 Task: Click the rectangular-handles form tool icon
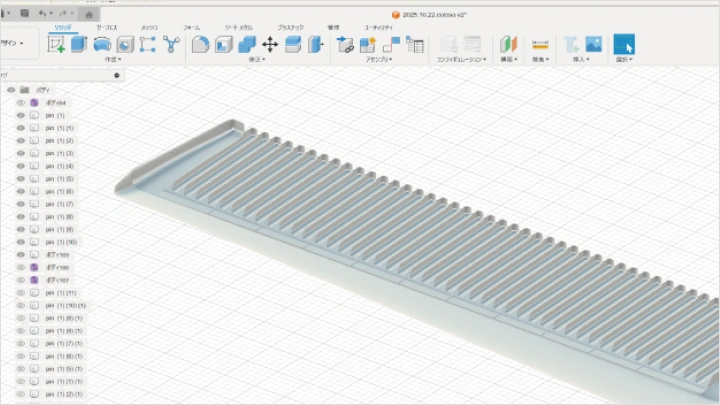pyautogui.click(x=147, y=45)
